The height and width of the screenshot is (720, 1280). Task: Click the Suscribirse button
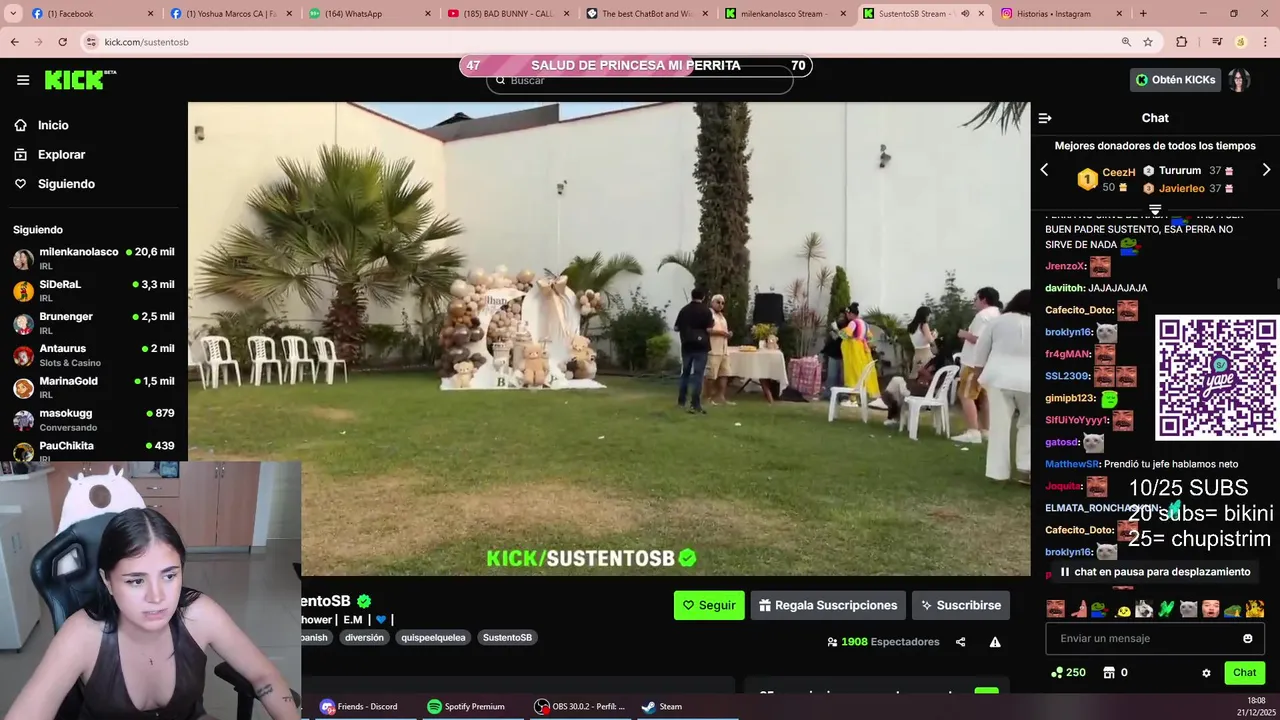click(961, 605)
